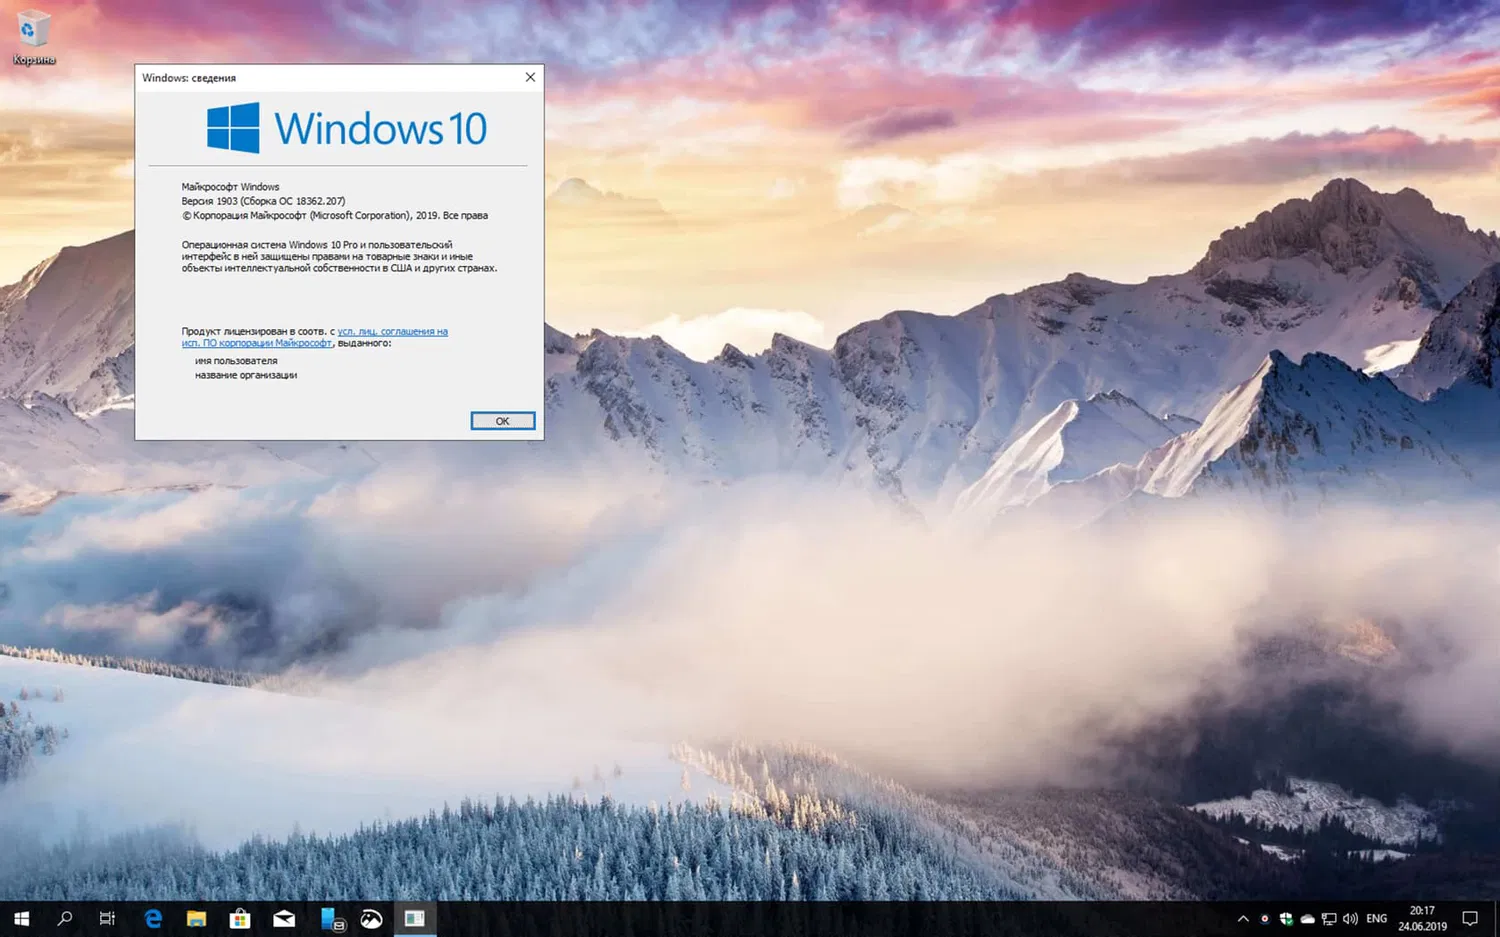This screenshot has height=937, width=1500.
Task: Close the Windows: сведения dialog
Action: point(530,77)
